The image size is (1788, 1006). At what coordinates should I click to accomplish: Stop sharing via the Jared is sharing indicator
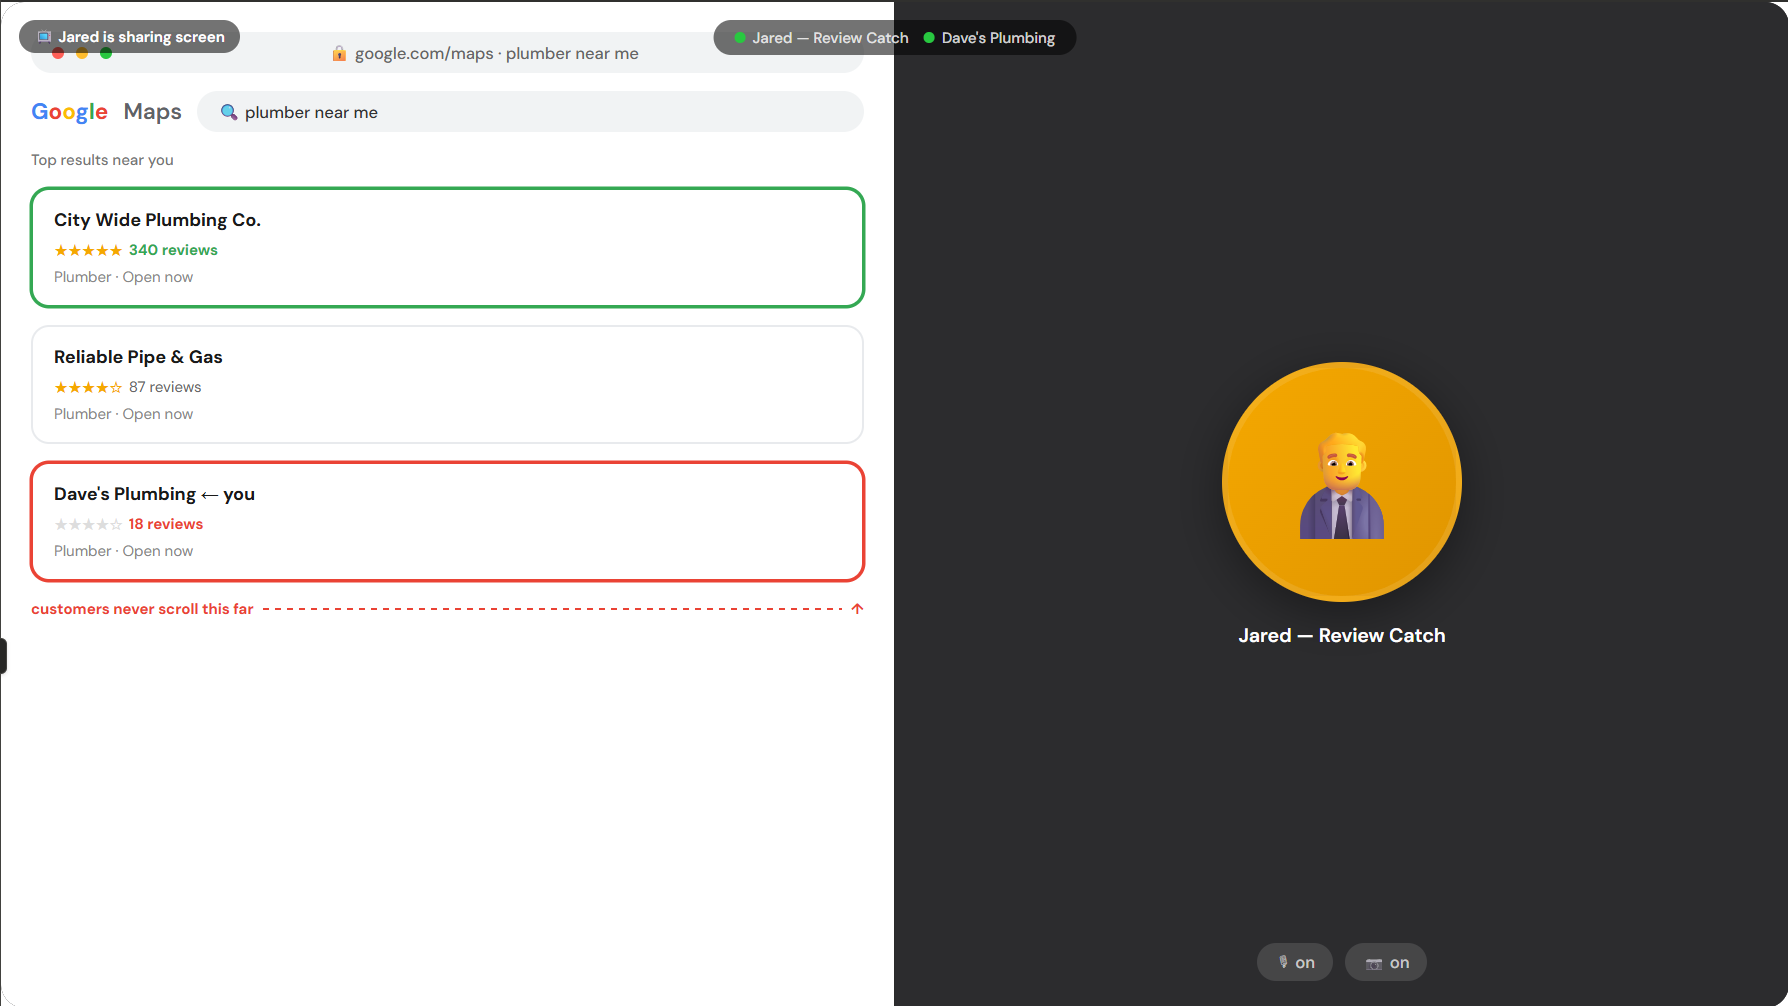129,36
